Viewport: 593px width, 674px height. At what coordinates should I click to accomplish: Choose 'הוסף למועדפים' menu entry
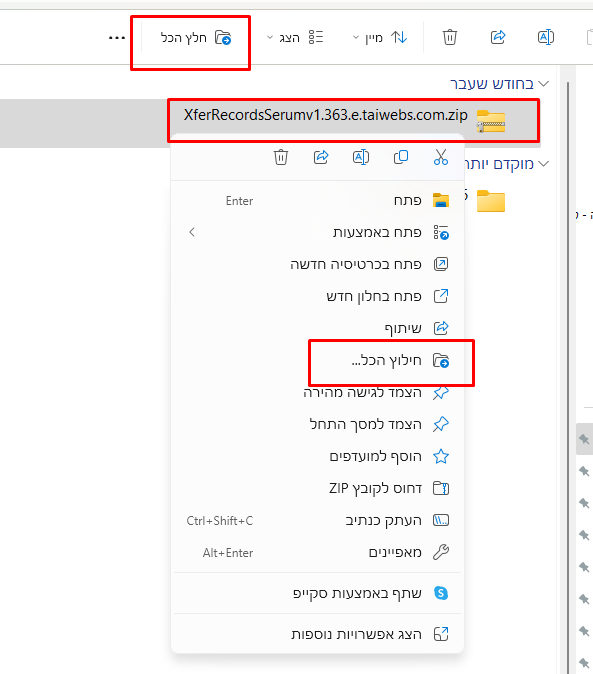(318, 456)
